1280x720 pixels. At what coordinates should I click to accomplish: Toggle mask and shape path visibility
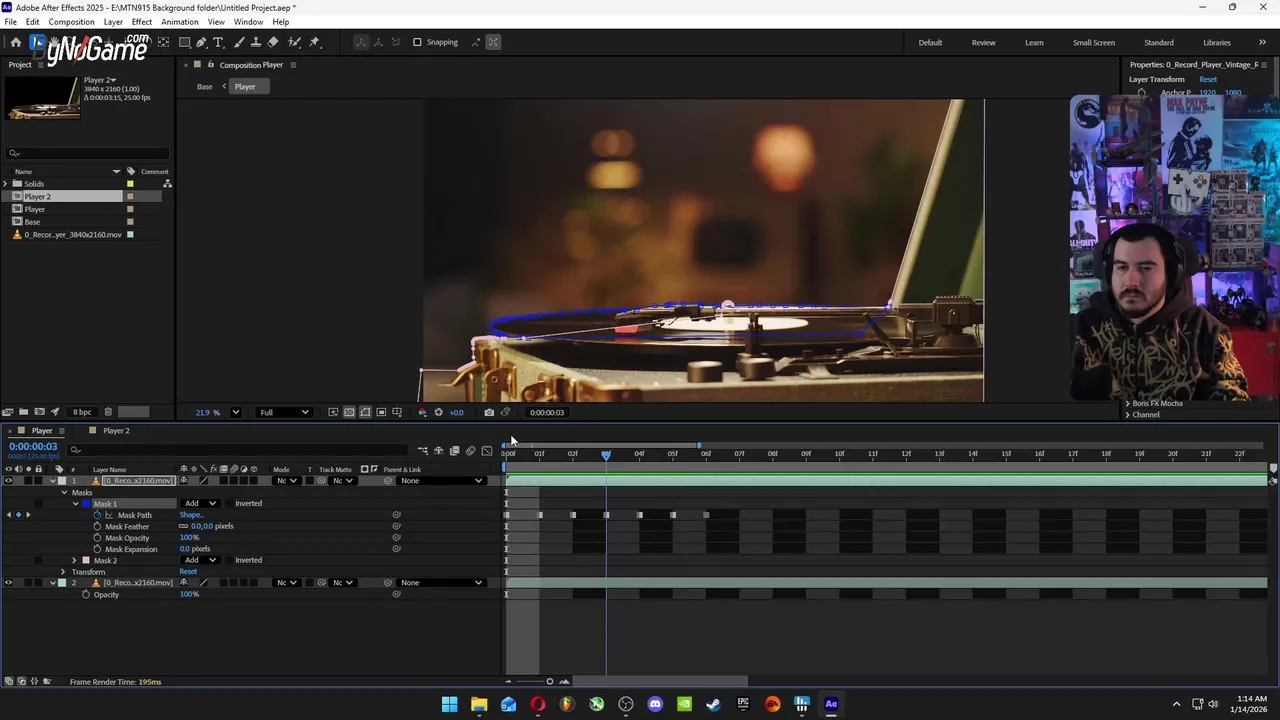(x=365, y=412)
